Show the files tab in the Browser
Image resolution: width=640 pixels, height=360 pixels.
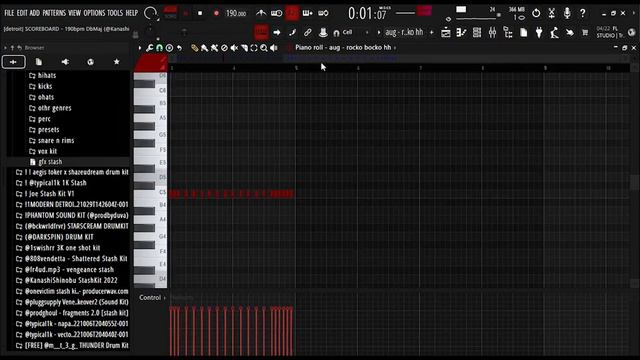tap(39, 62)
